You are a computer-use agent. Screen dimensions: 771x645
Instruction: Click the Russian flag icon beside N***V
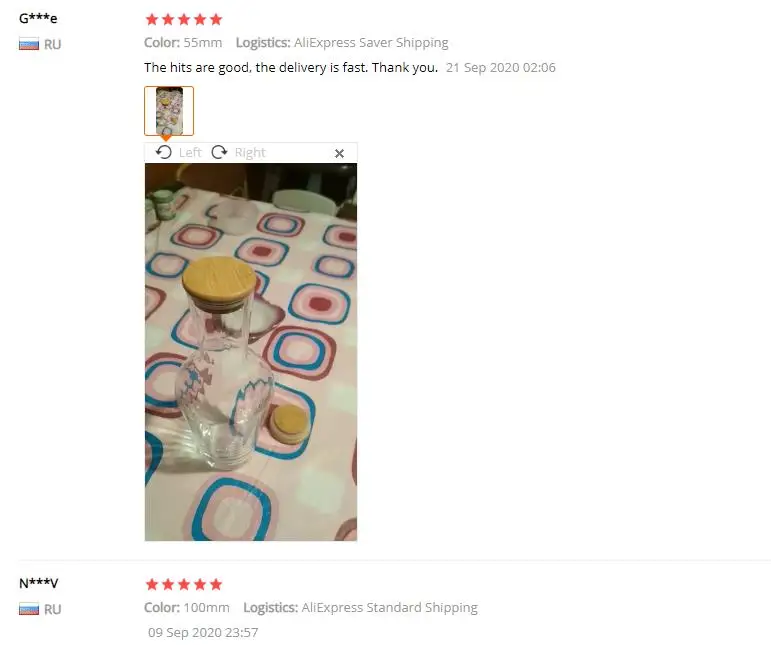[29, 609]
